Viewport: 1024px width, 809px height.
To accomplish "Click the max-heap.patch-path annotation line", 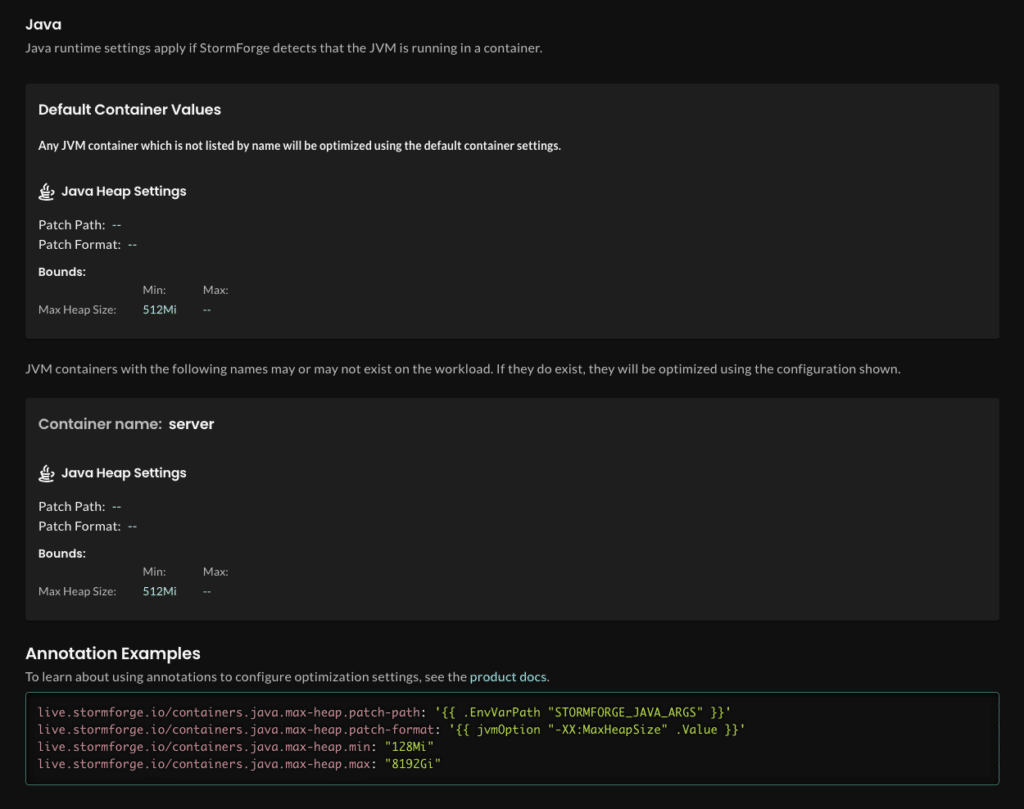I will (x=384, y=712).
